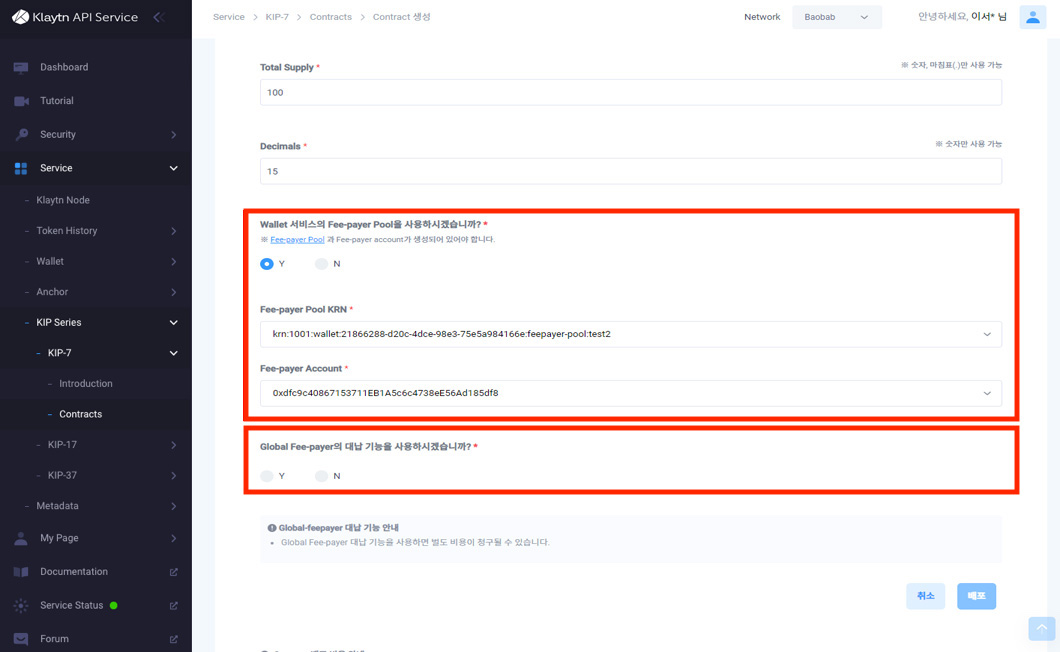Expand the Anchor submenu chevron

[174, 292]
